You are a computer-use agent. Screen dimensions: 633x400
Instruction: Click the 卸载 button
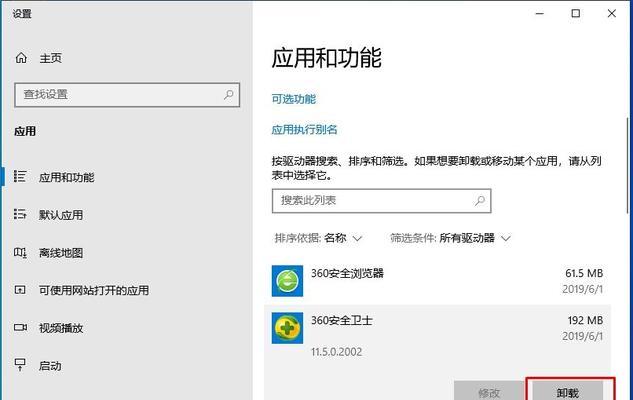tap(568, 391)
